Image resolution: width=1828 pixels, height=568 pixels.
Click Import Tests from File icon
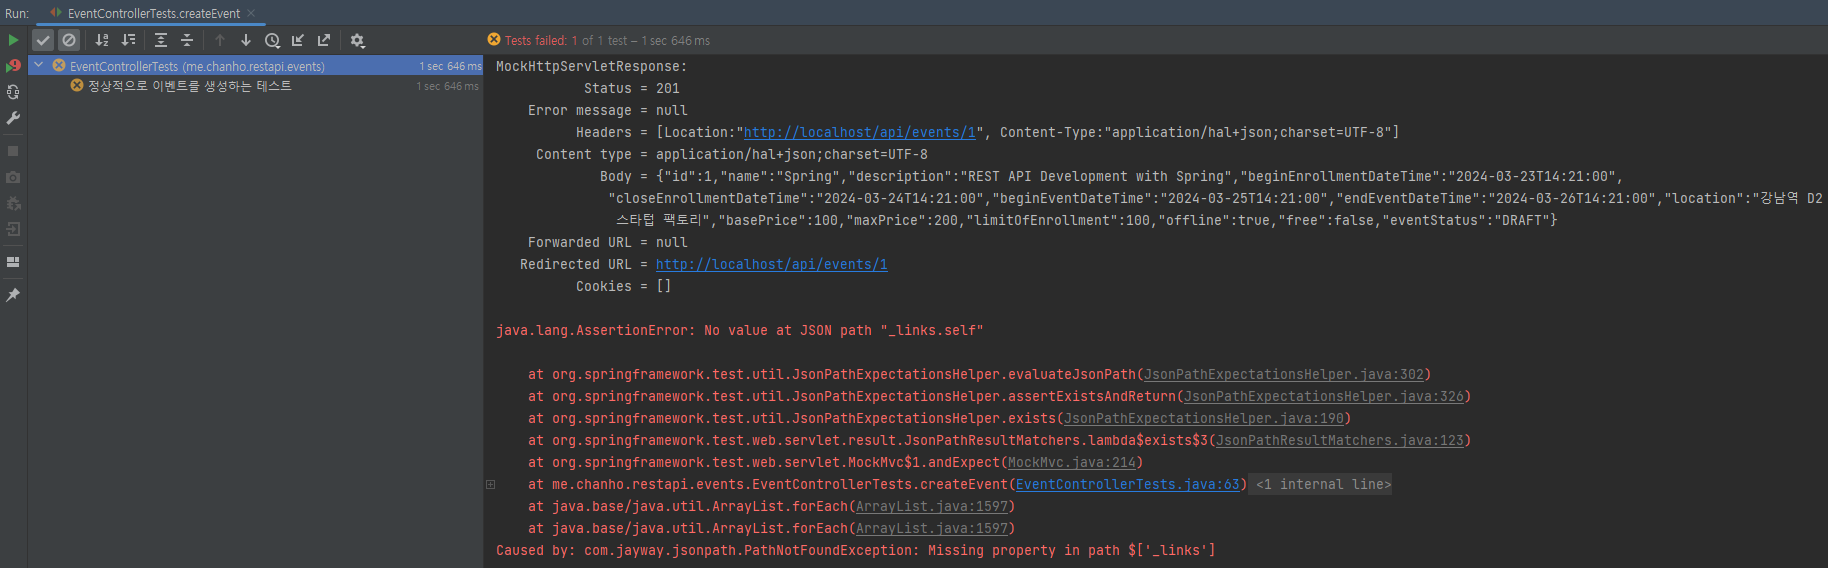pyautogui.click(x=298, y=40)
